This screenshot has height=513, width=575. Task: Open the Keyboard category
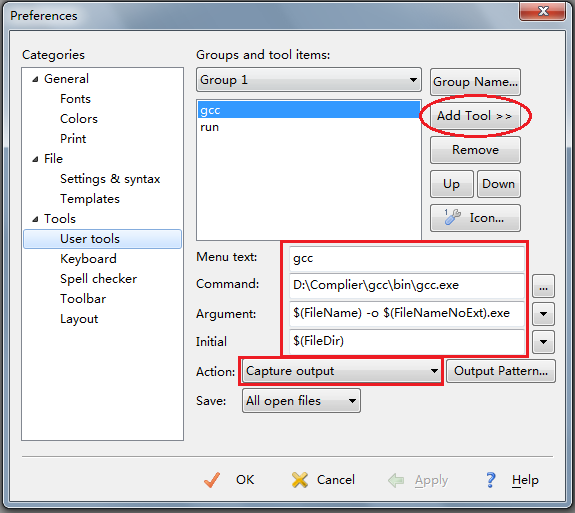click(88, 259)
